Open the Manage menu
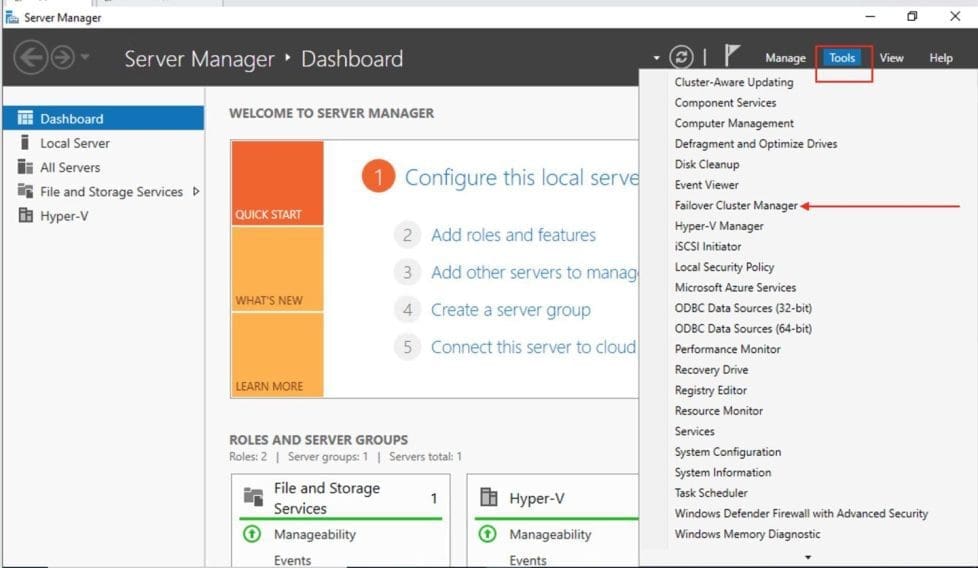Image resolution: width=978 pixels, height=568 pixels. click(785, 58)
